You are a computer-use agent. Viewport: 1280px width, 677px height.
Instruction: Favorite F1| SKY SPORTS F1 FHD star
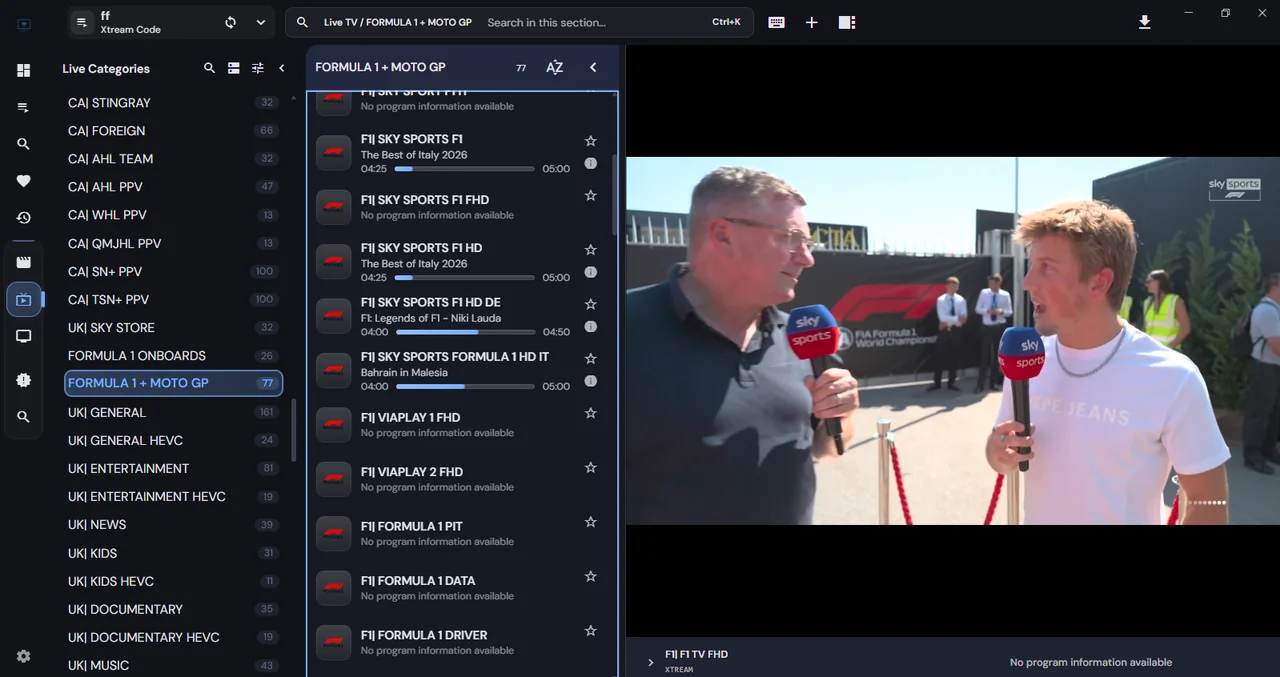(x=590, y=195)
